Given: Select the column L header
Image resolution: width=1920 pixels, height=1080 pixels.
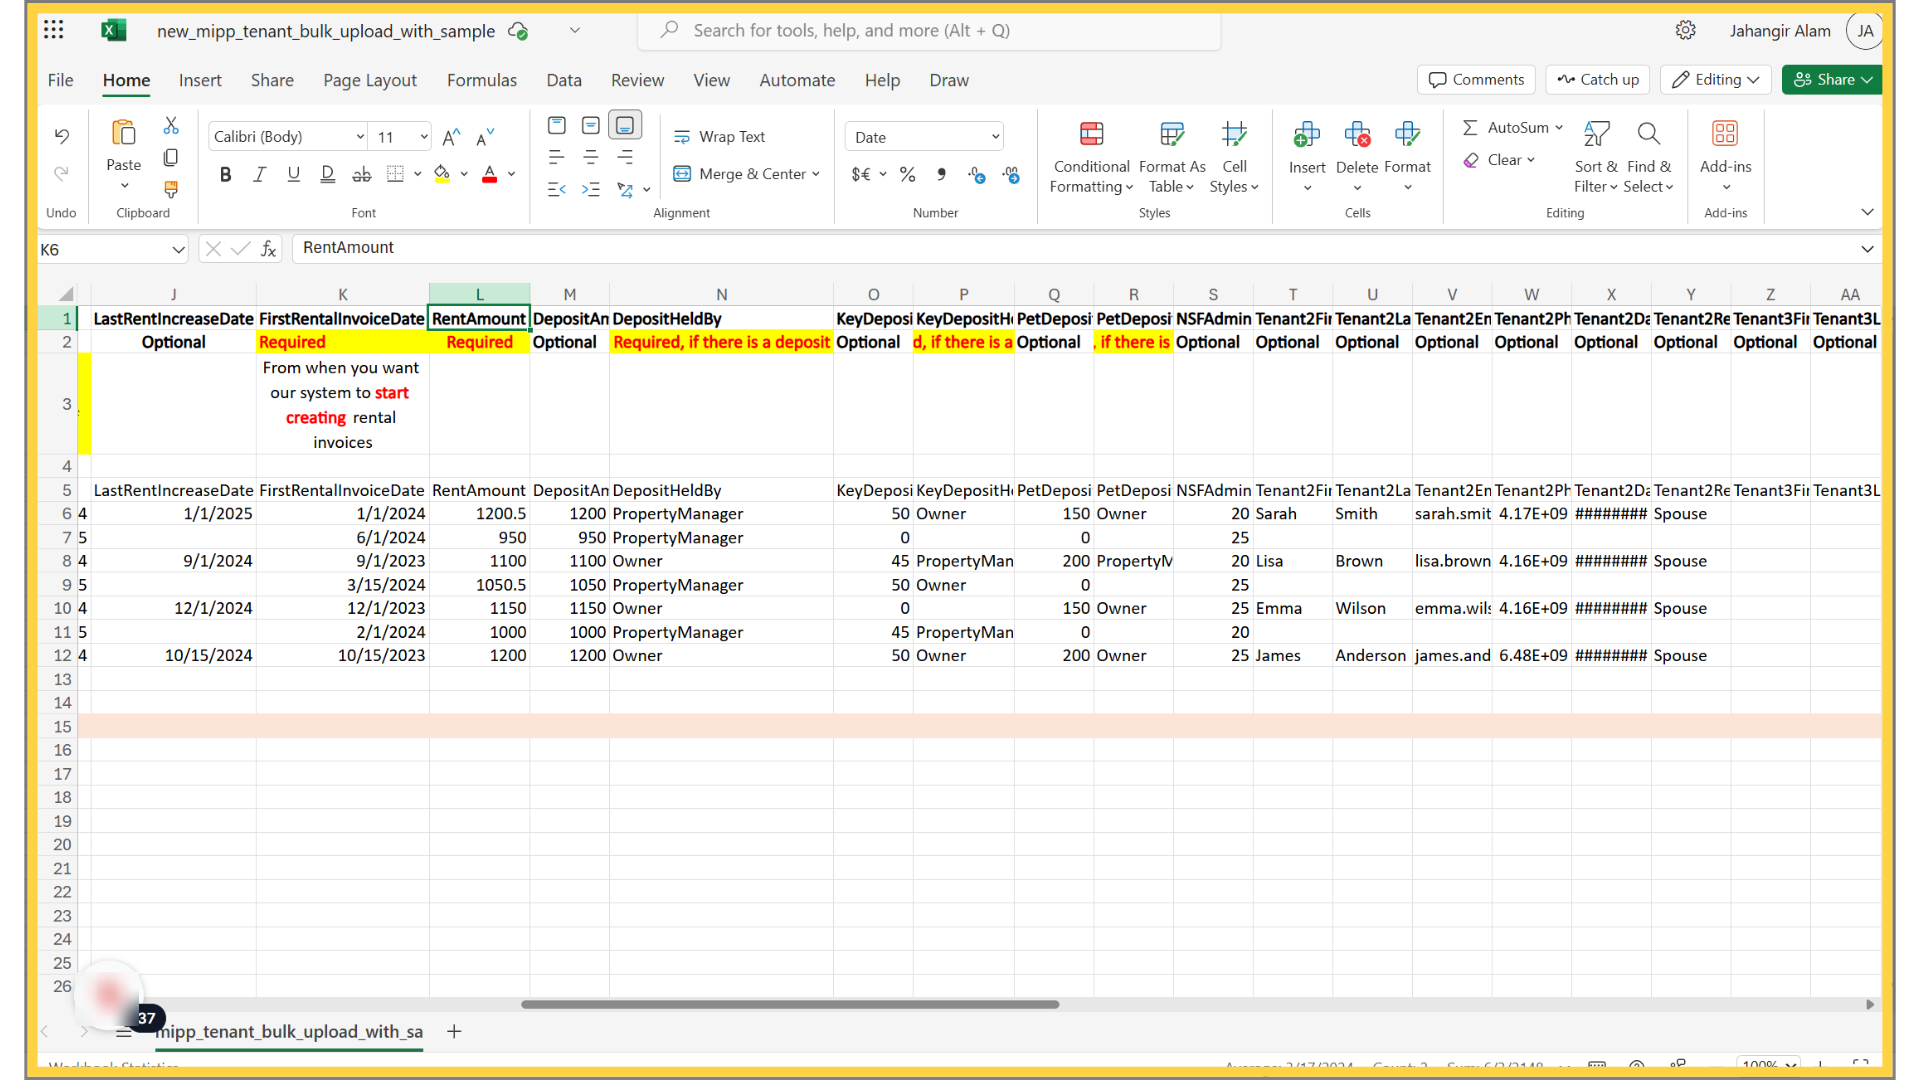Looking at the screenshot, I should [x=479, y=294].
